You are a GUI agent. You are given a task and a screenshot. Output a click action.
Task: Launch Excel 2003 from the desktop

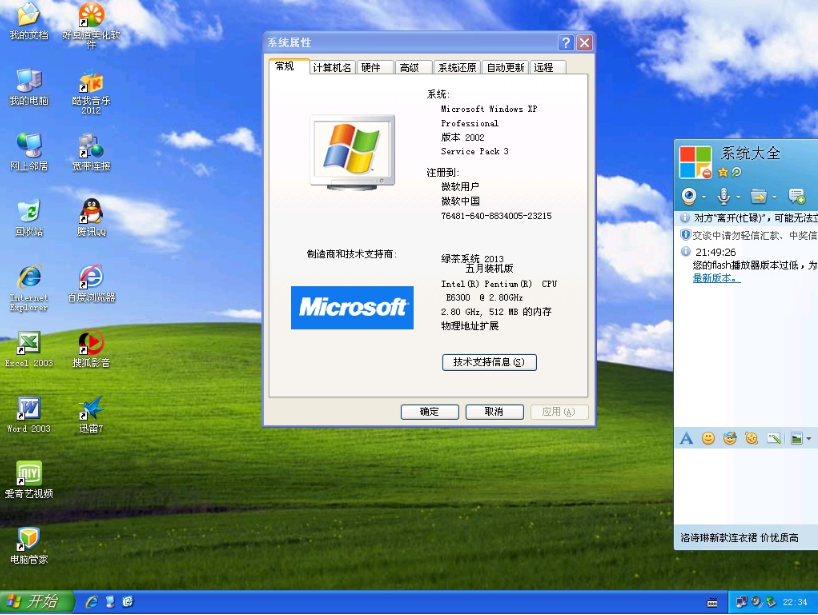[x=29, y=344]
